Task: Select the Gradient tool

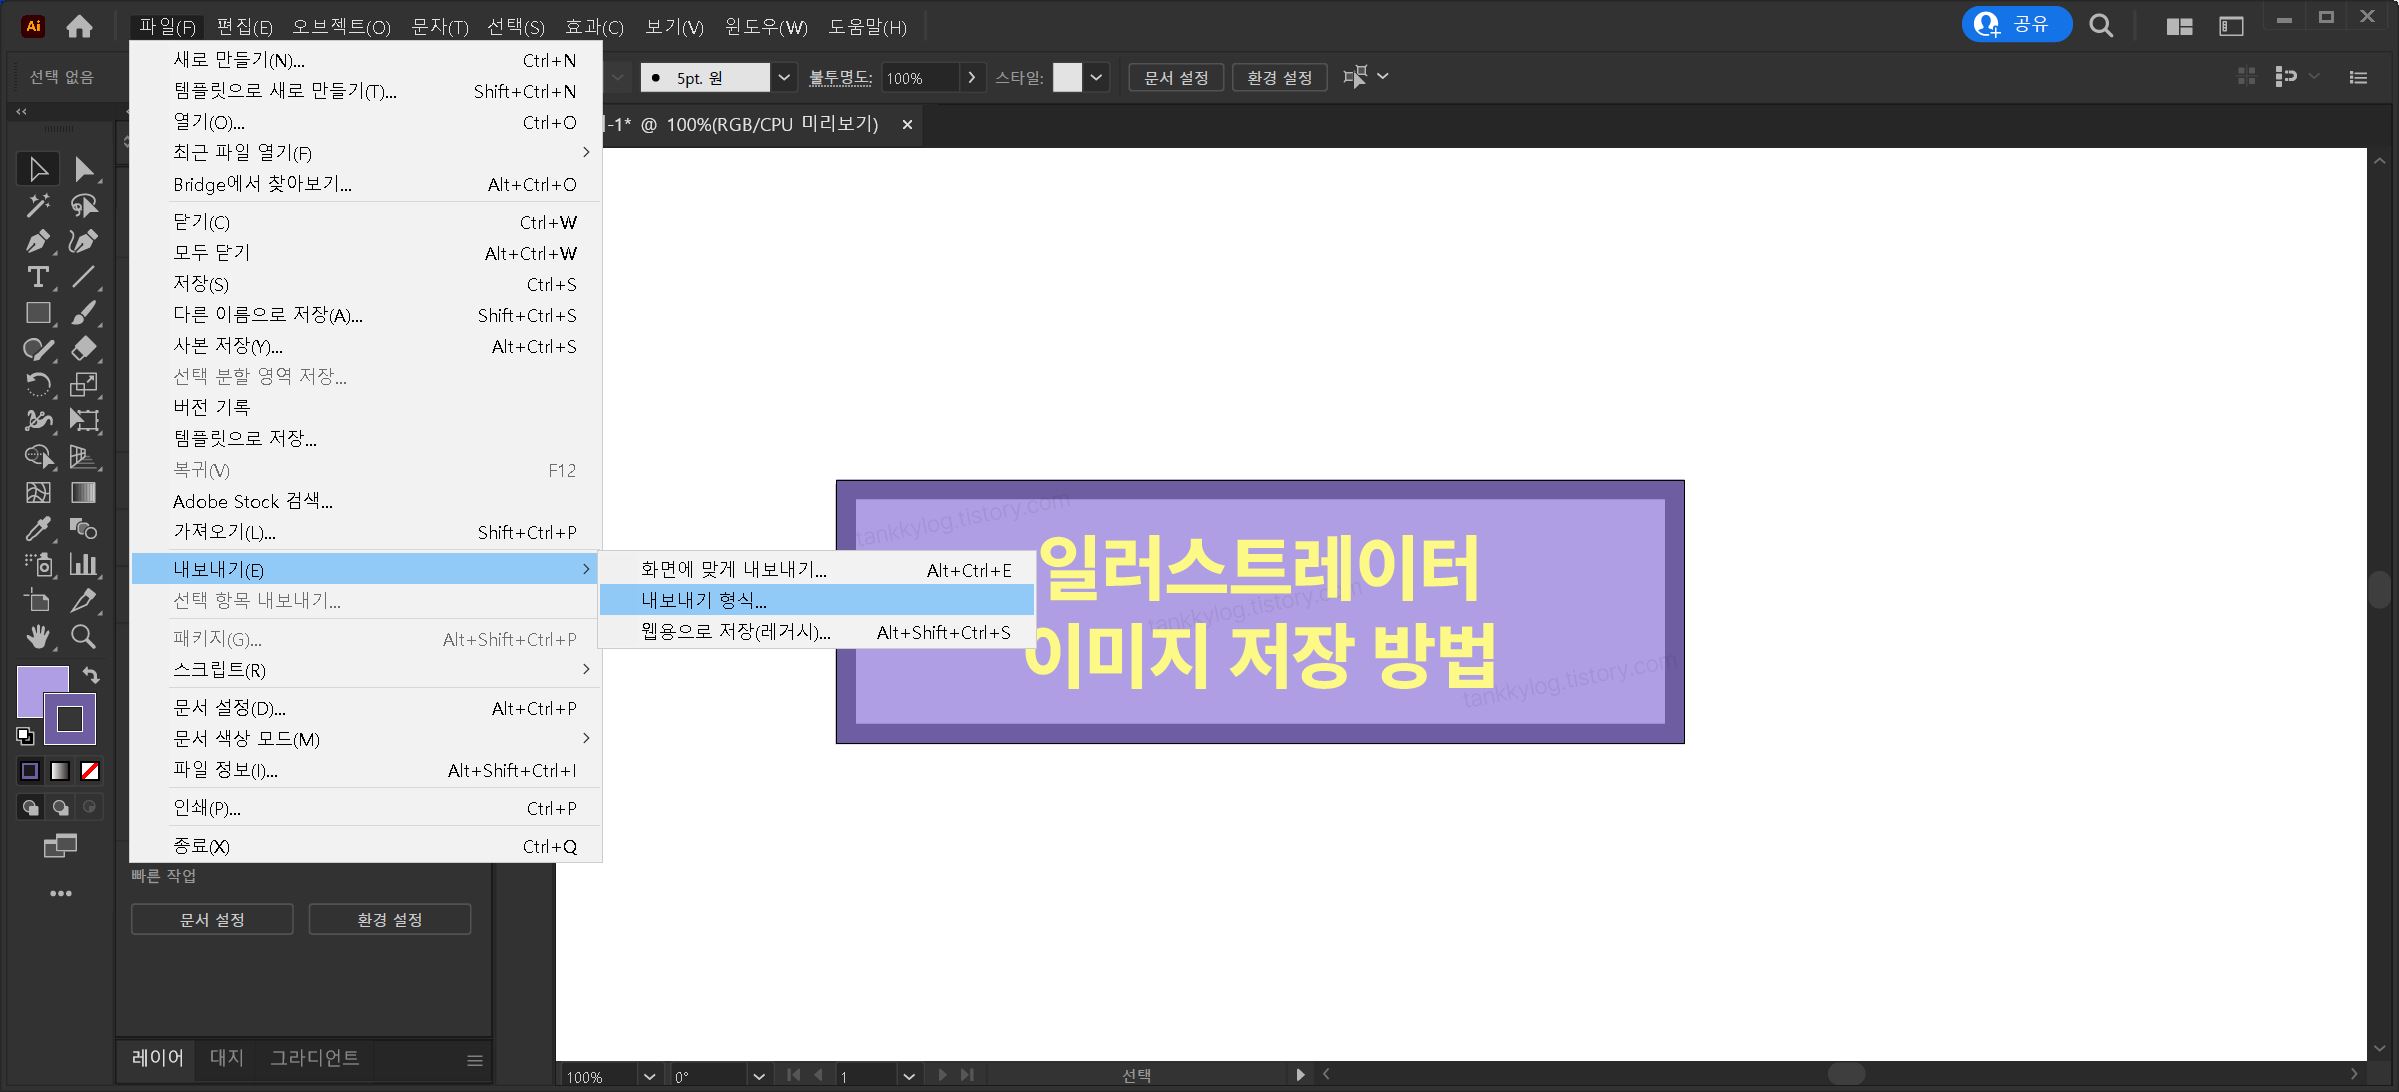Action: 84,493
